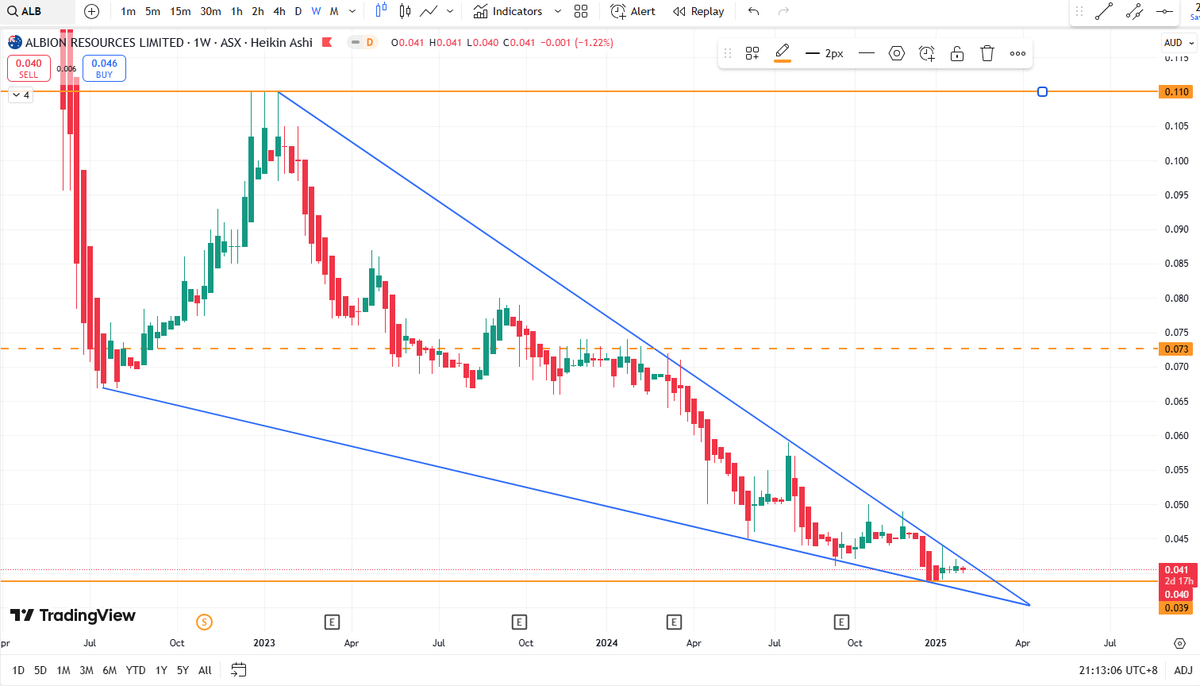Expand the chart style dropdown arrow
Image resolution: width=1200 pixels, height=686 pixels.
pos(450,11)
